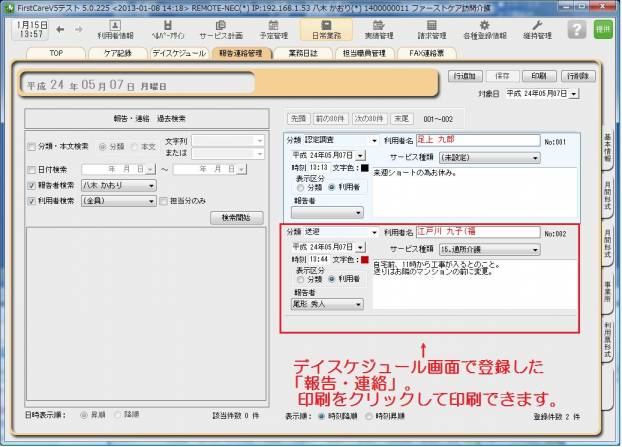The image size is (622, 447).
Task: Click the question mark help icon
Action: [576, 29]
